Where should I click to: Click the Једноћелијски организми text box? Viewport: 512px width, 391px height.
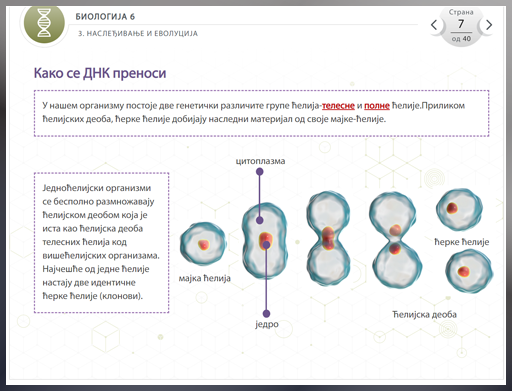[101, 242]
